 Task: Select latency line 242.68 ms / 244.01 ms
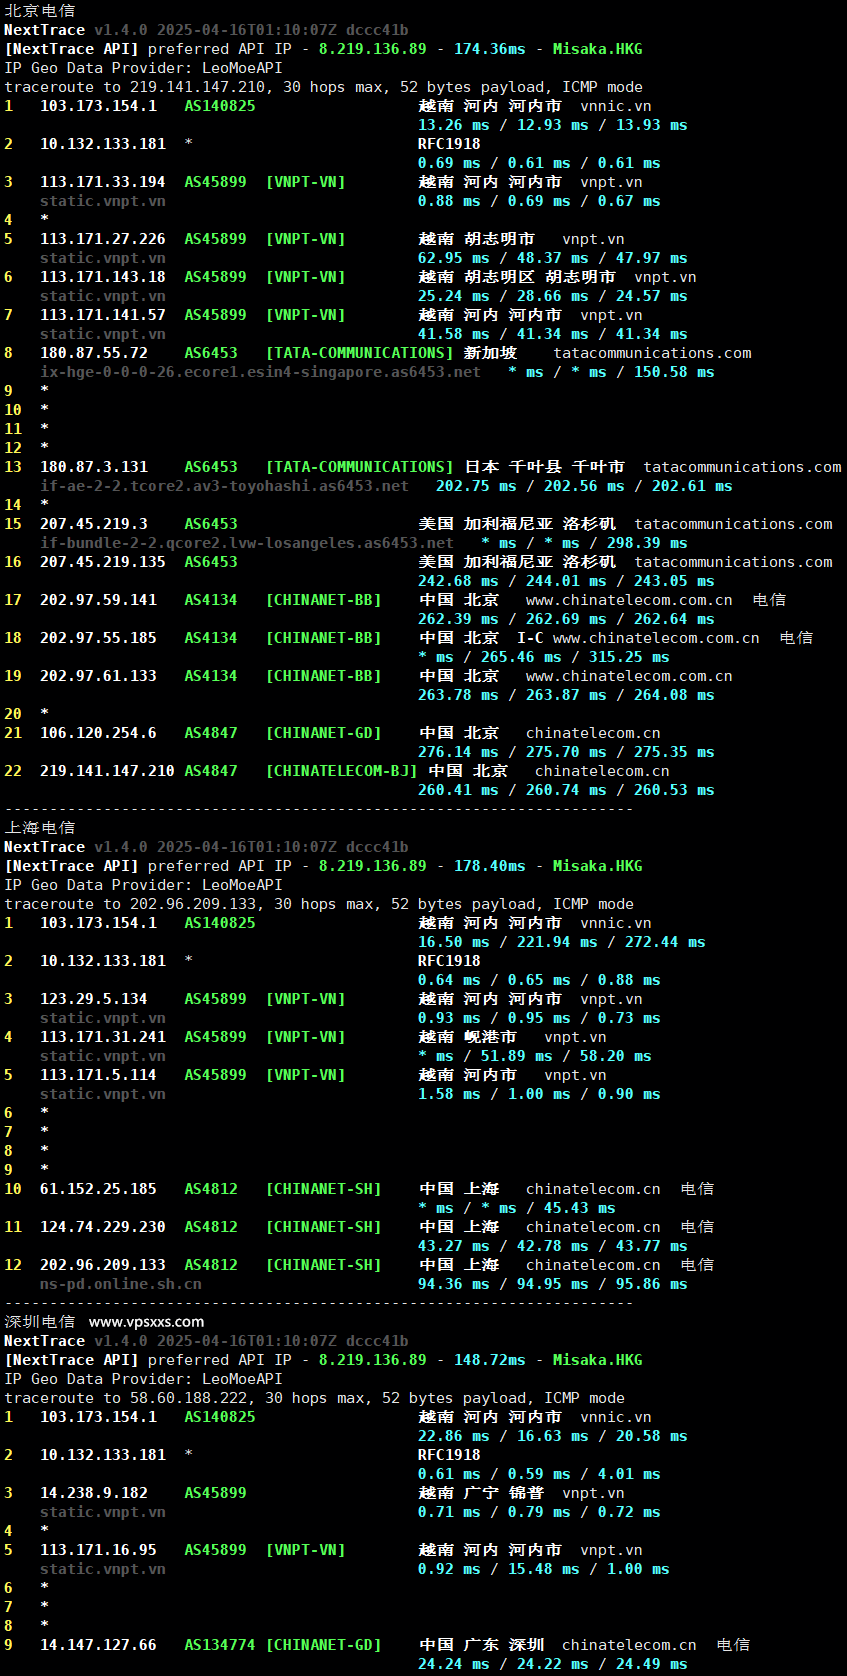click(566, 581)
